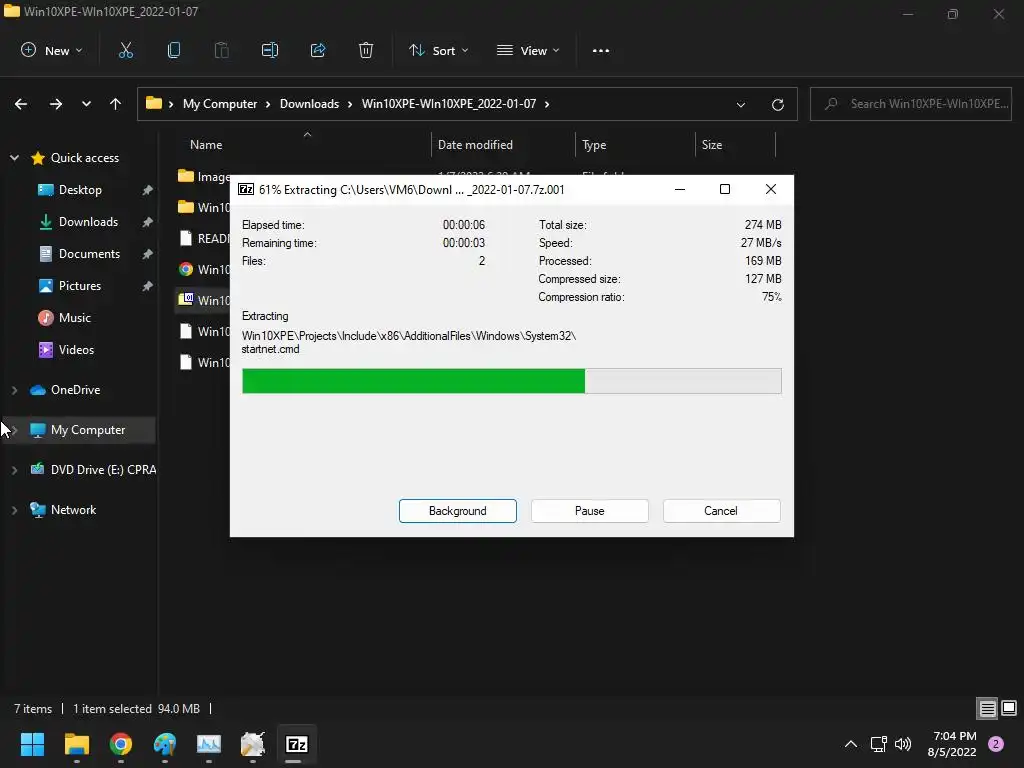Open the resource monitor taskbar icon
This screenshot has height=768, width=1024.
(x=209, y=744)
